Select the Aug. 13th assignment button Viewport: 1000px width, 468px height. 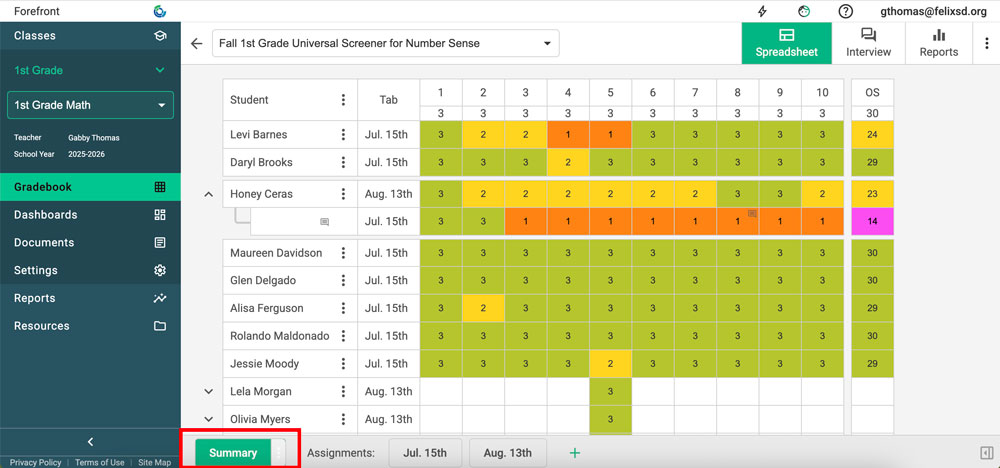[508, 453]
